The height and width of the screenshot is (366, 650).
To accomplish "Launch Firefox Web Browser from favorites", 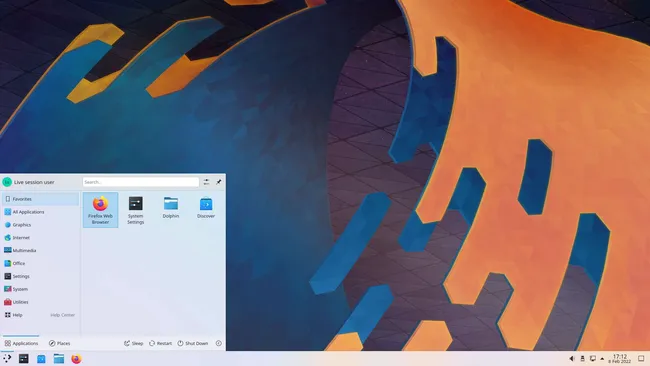I will 100,210.
